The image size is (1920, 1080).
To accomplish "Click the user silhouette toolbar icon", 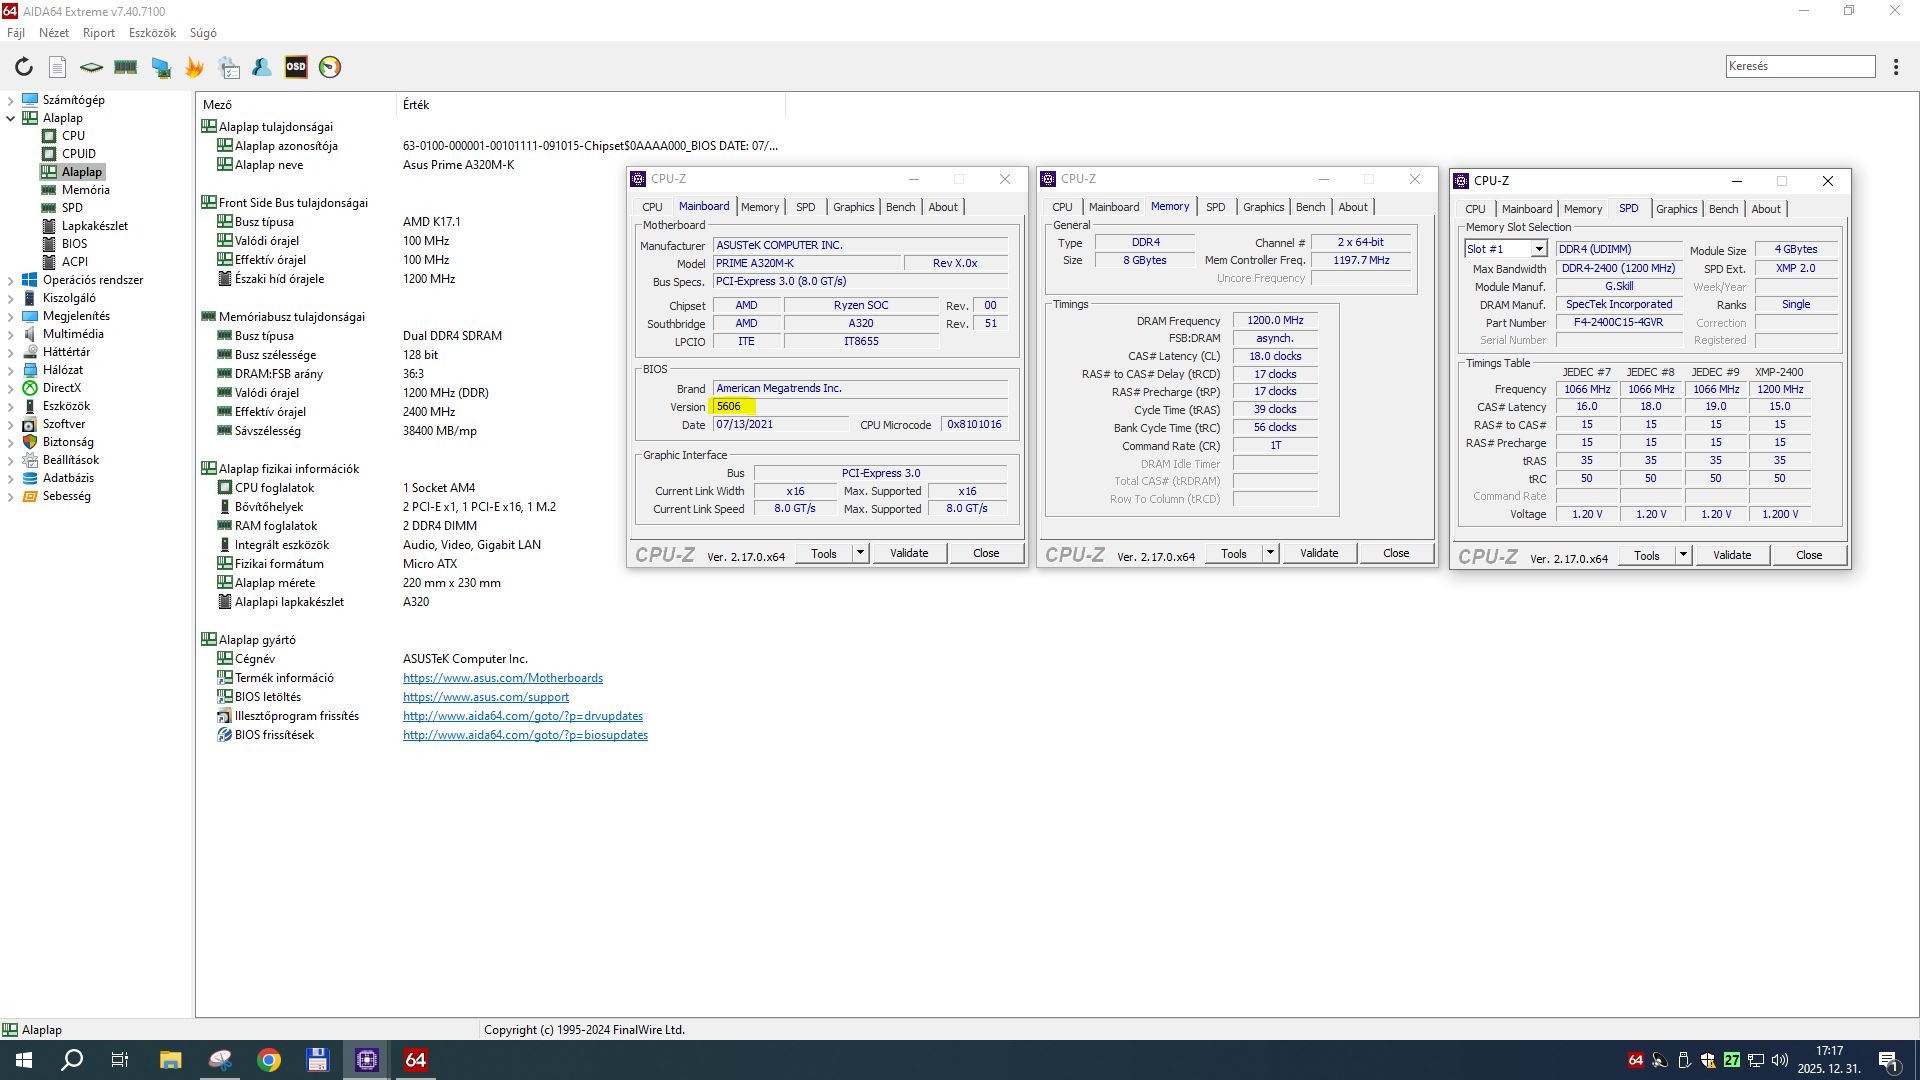I will pos(262,67).
